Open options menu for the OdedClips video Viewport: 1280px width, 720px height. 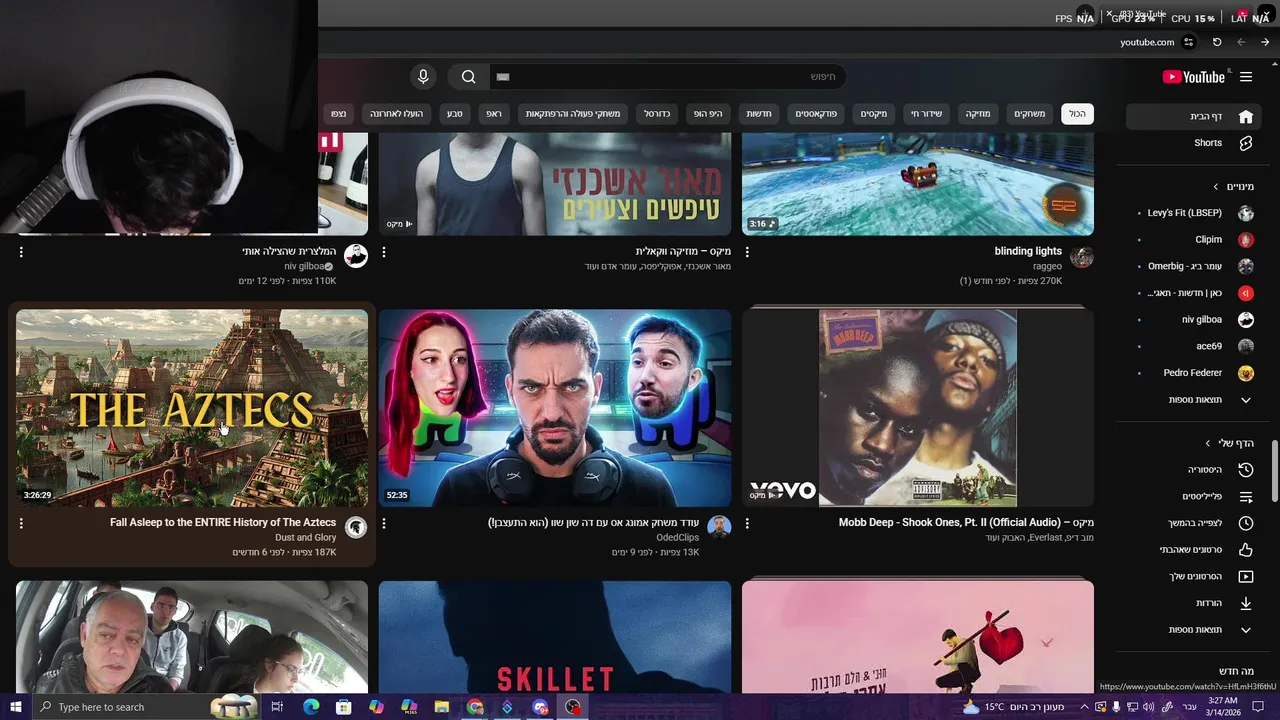[x=384, y=523]
